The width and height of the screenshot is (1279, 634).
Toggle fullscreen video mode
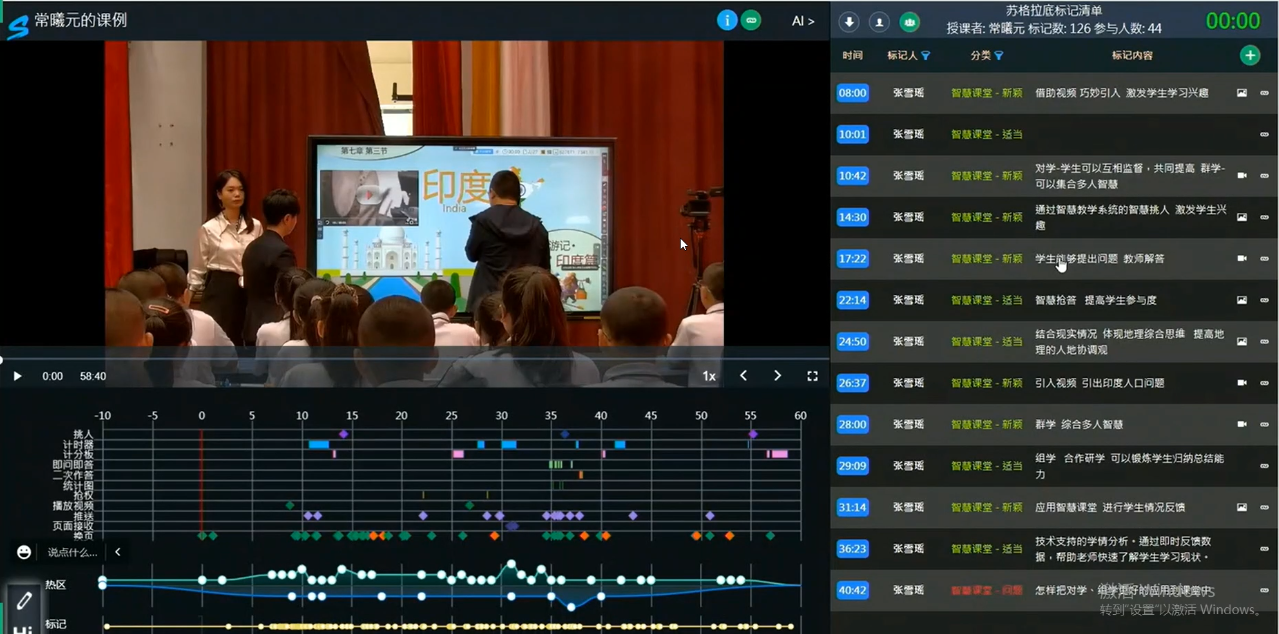pyautogui.click(x=812, y=376)
